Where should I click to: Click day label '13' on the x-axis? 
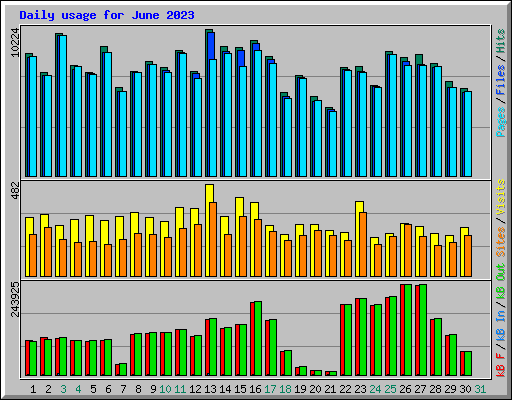210,389
